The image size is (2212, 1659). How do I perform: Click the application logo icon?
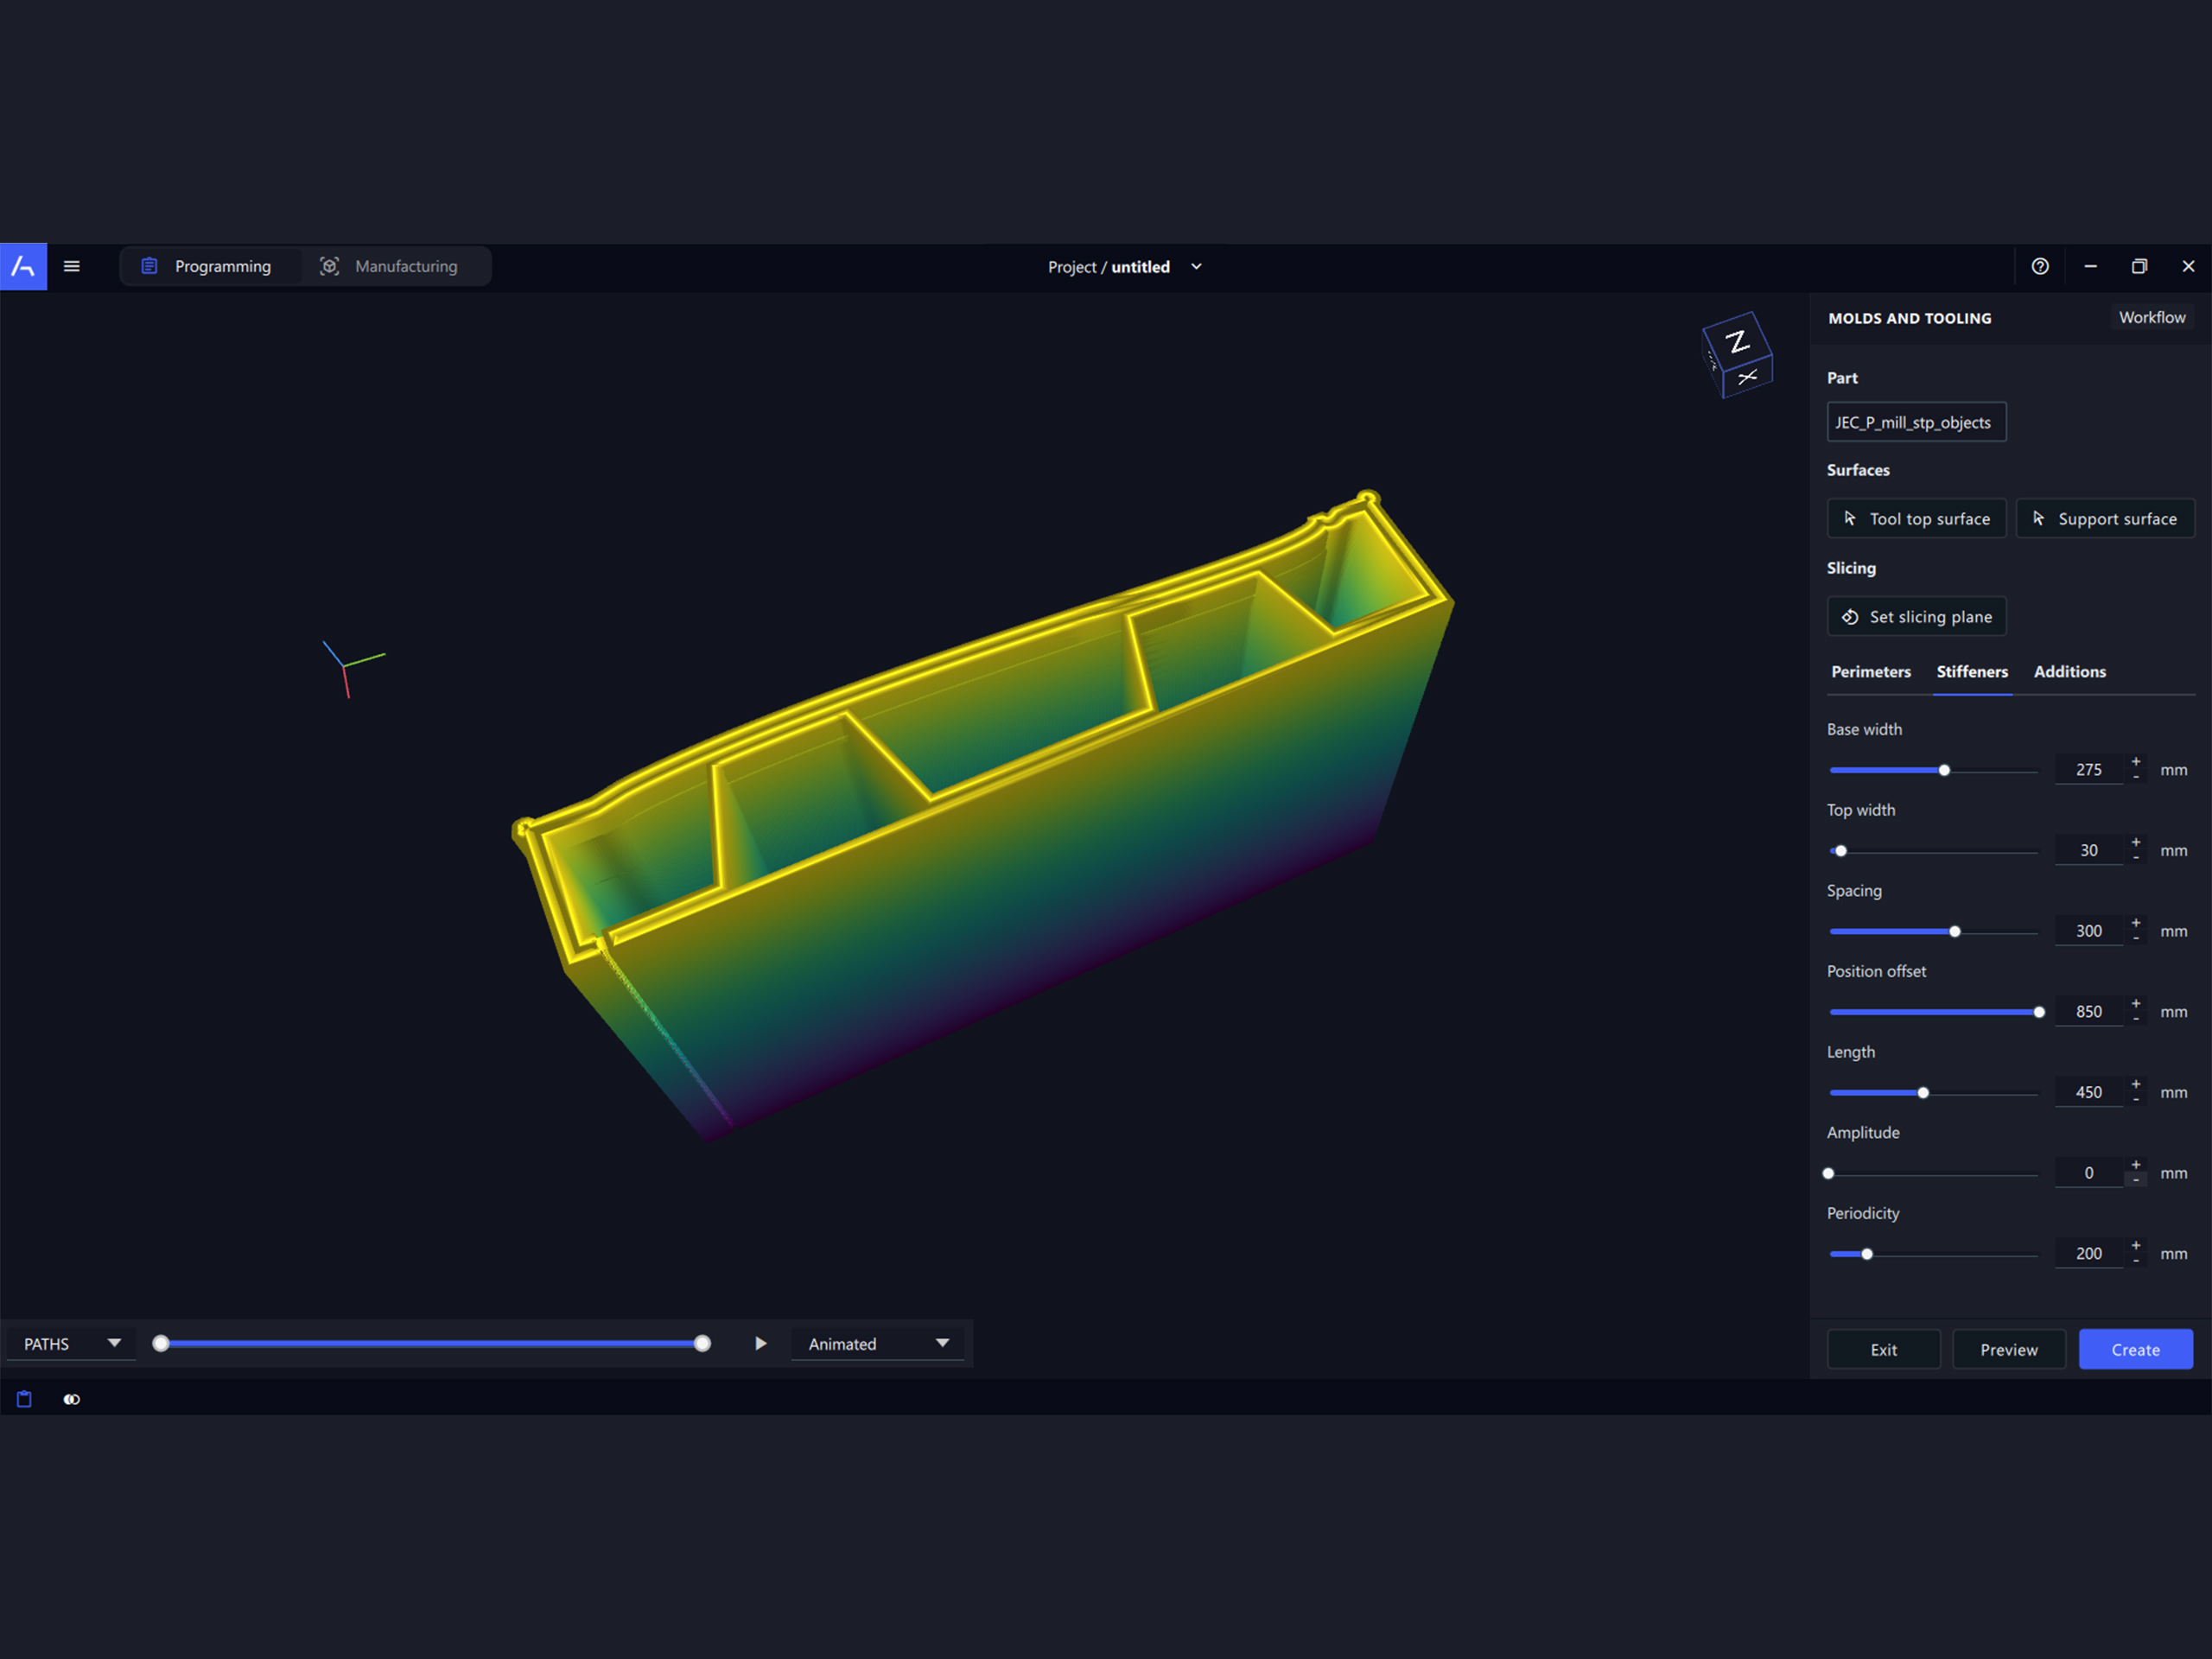pos(23,266)
